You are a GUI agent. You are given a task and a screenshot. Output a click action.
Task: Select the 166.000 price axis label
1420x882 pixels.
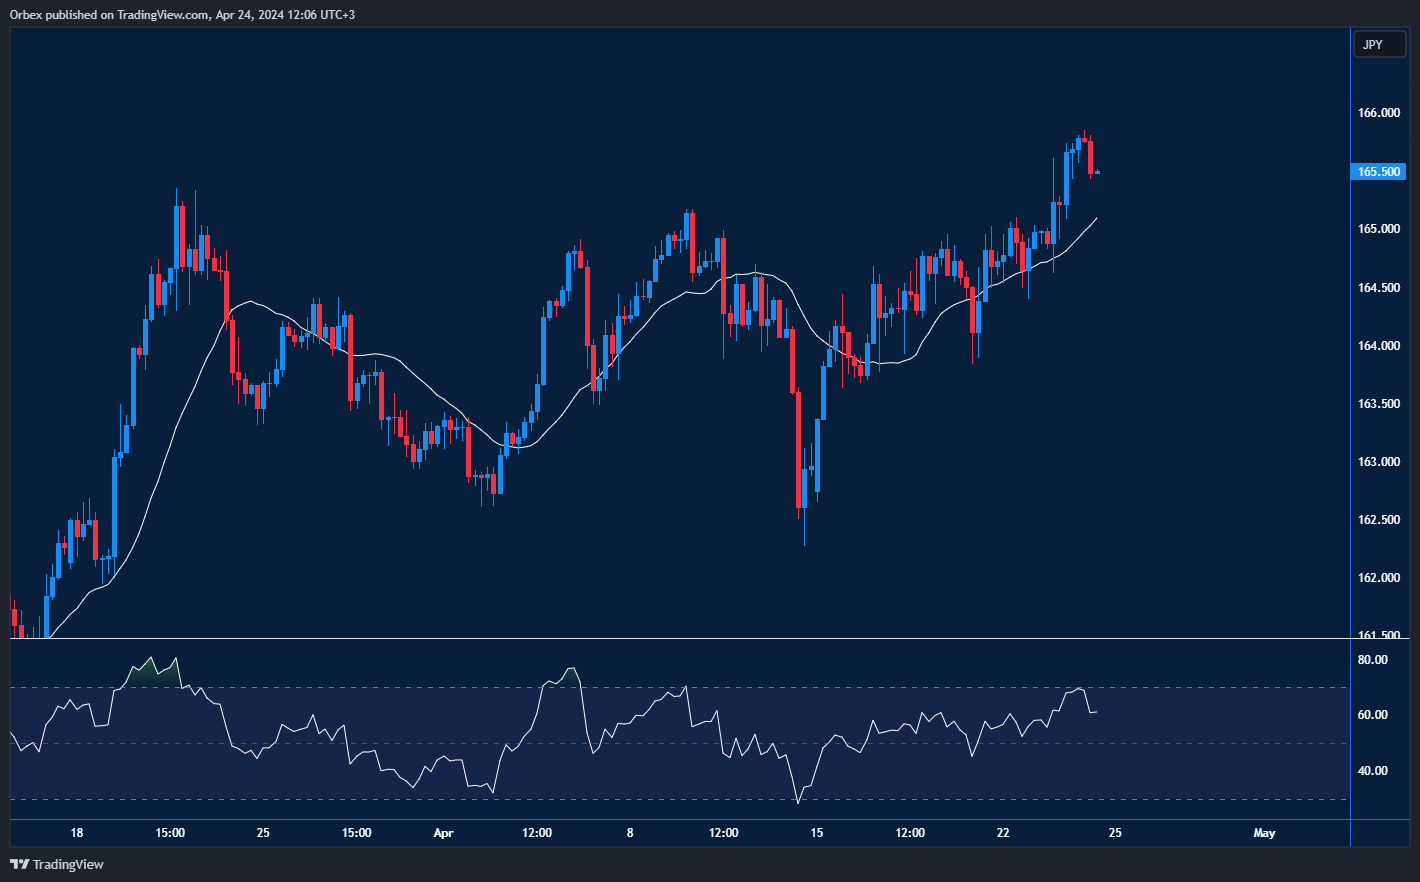[x=1378, y=113]
